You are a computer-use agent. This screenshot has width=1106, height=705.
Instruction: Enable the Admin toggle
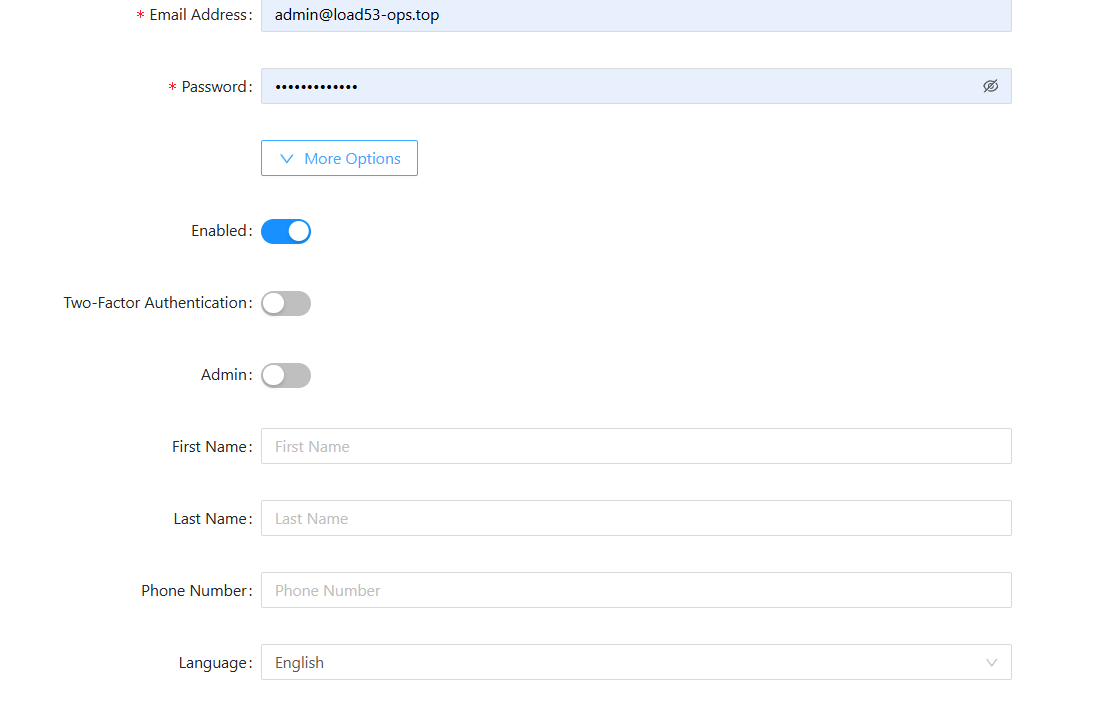286,375
